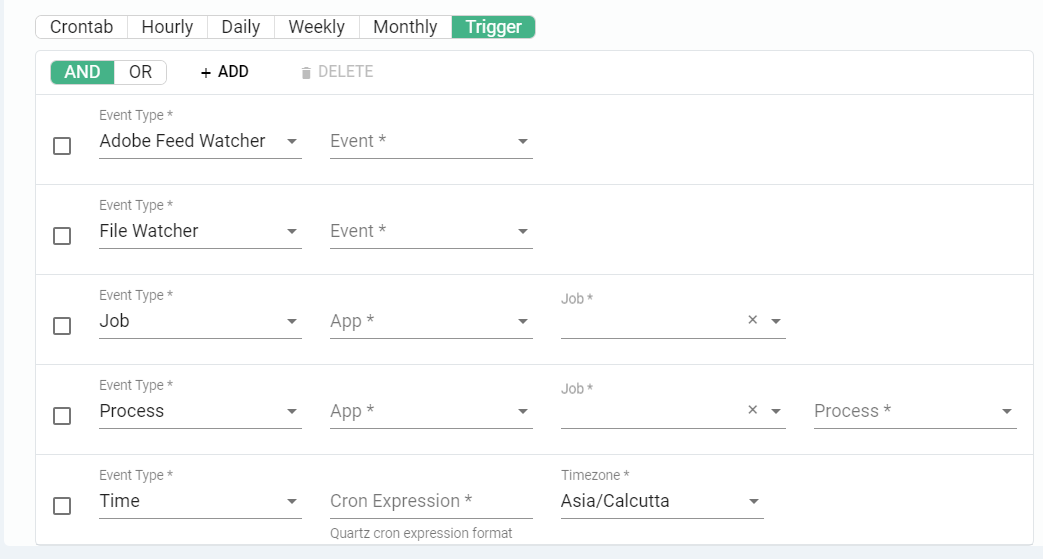The width and height of the screenshot is (1043, 559).
Task: Select the Process row checkbox
Action: [x=62, y=416]
